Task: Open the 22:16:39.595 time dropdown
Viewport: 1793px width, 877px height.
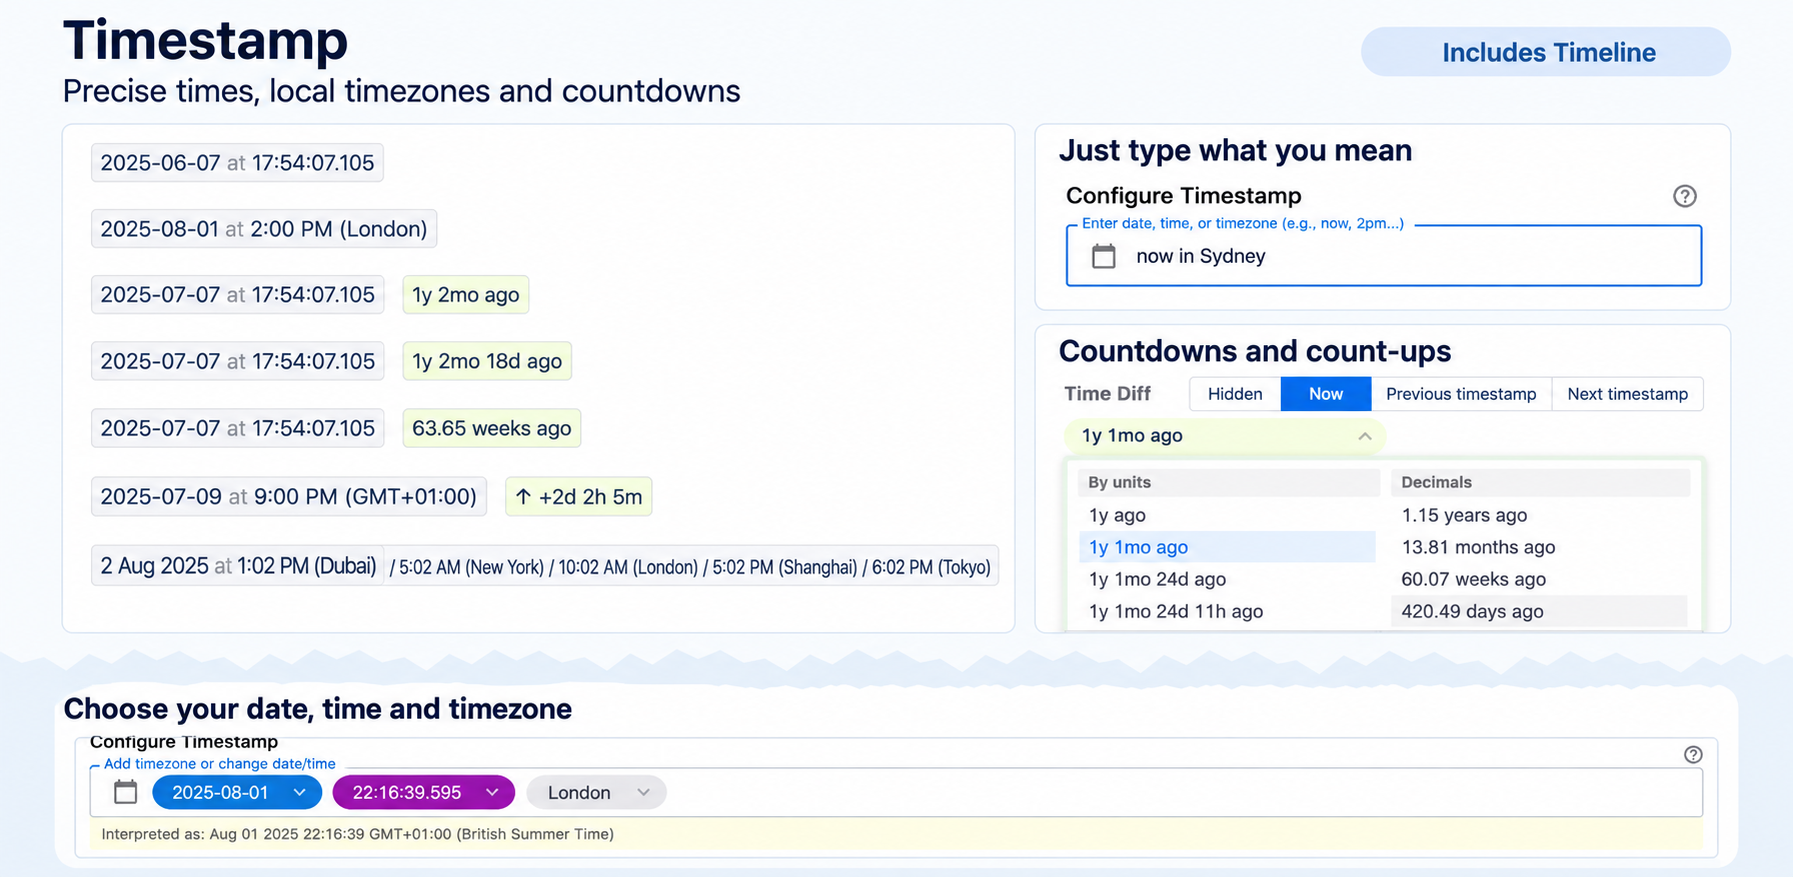Action: click(423, 792)
